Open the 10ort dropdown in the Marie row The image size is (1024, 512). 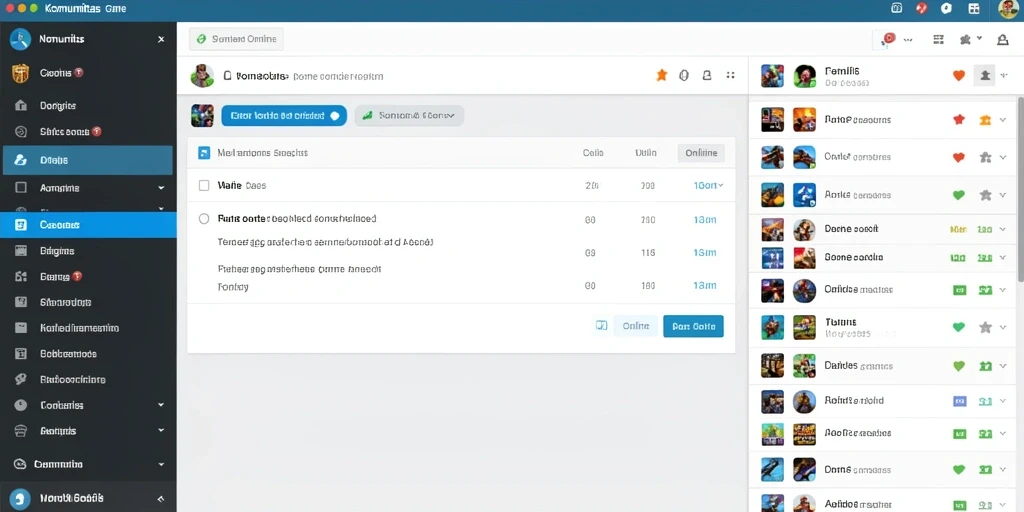pyautogui.click(x=708, y=185)
